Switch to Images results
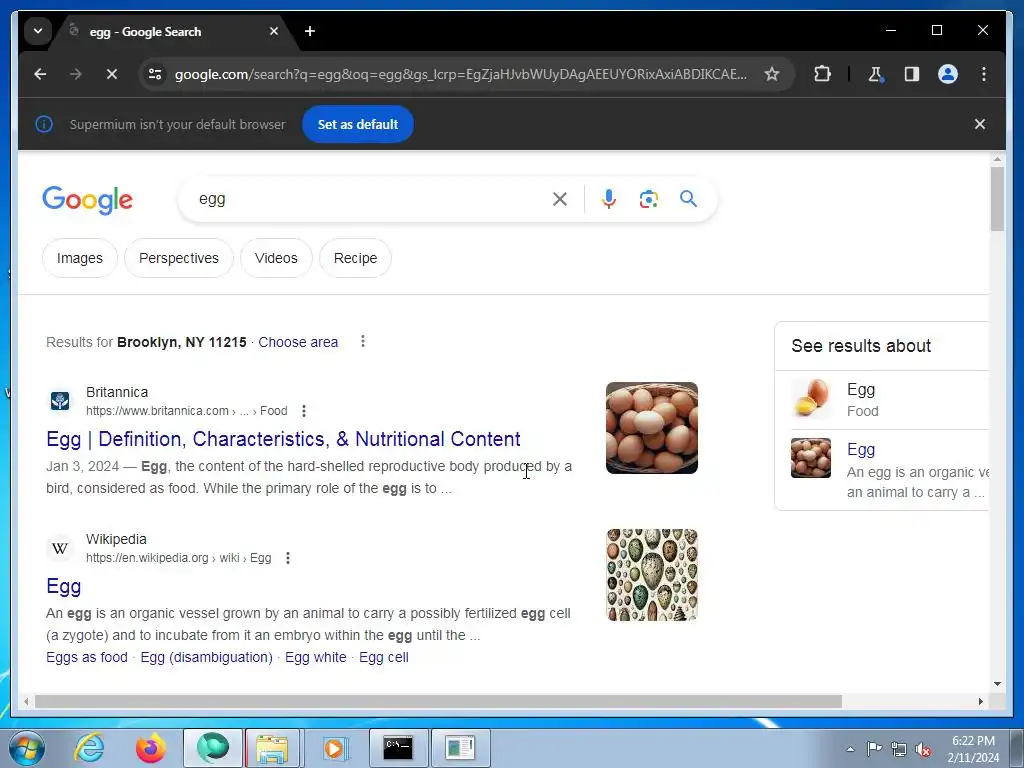 pos(80,258)
